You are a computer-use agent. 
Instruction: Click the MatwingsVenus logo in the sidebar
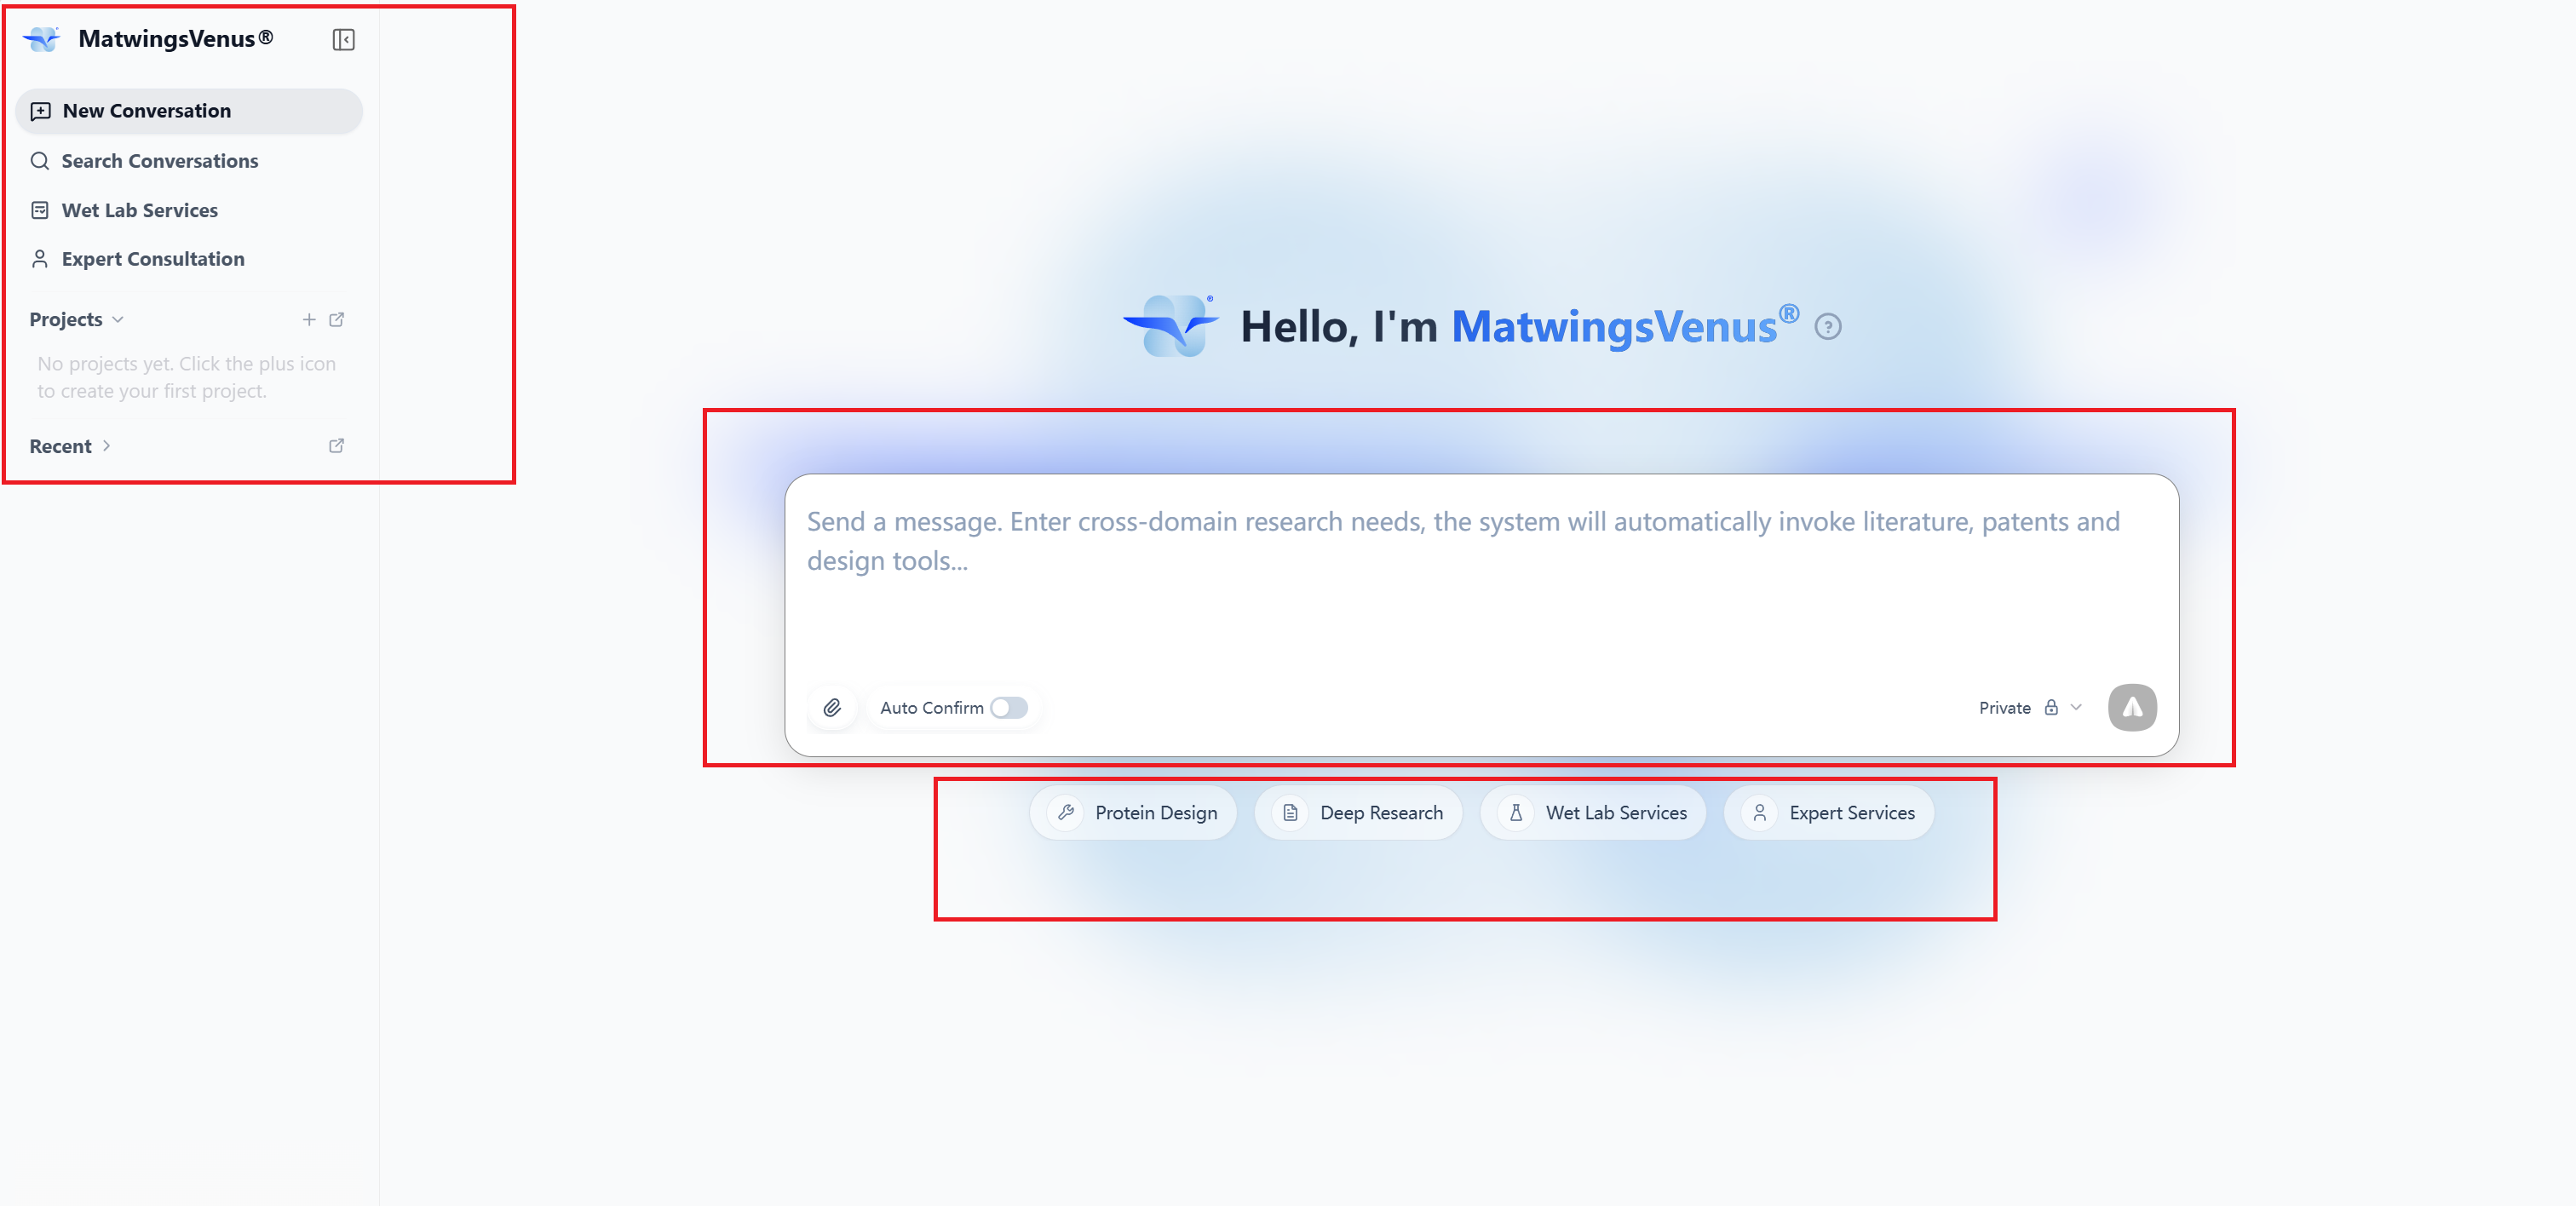point(42,39)
